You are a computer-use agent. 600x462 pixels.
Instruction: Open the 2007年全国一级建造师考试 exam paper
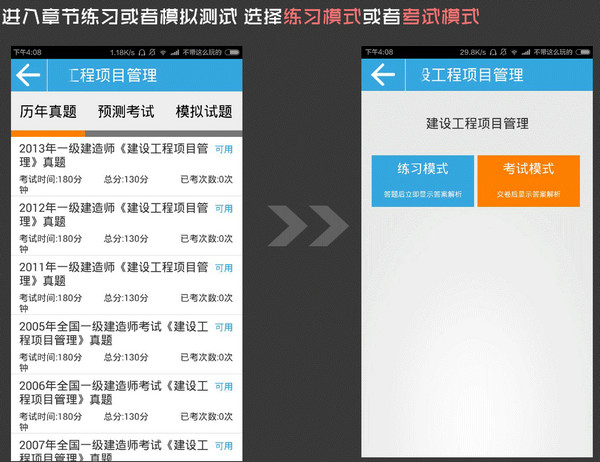click(x=113, y=448)
